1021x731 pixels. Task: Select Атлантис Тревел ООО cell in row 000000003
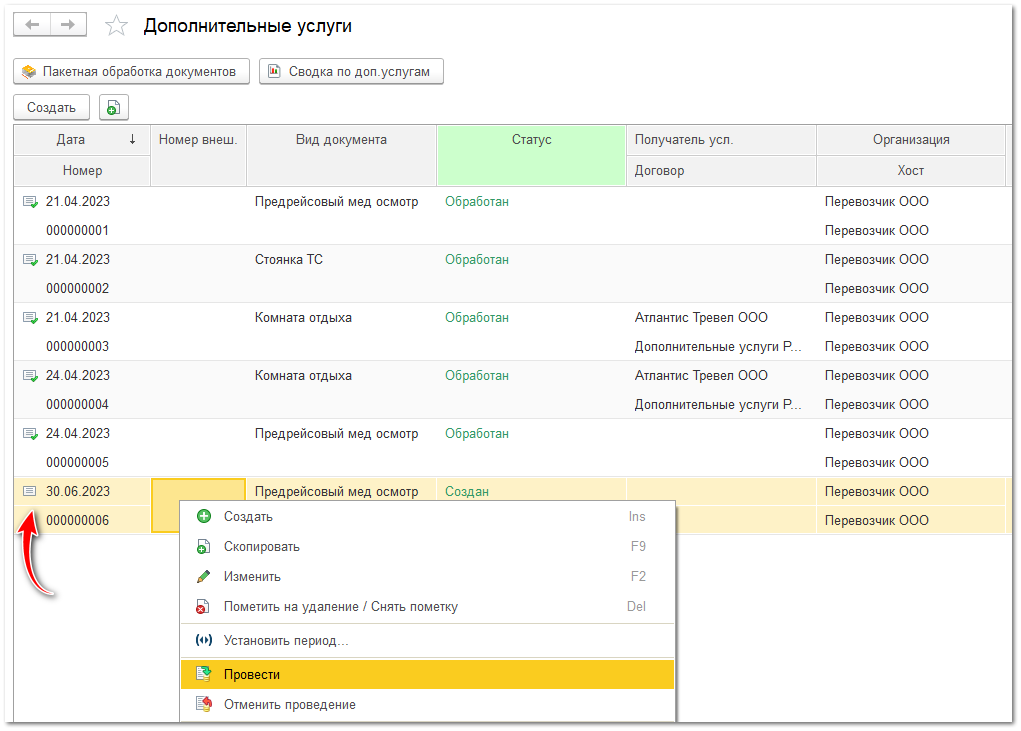701,318
